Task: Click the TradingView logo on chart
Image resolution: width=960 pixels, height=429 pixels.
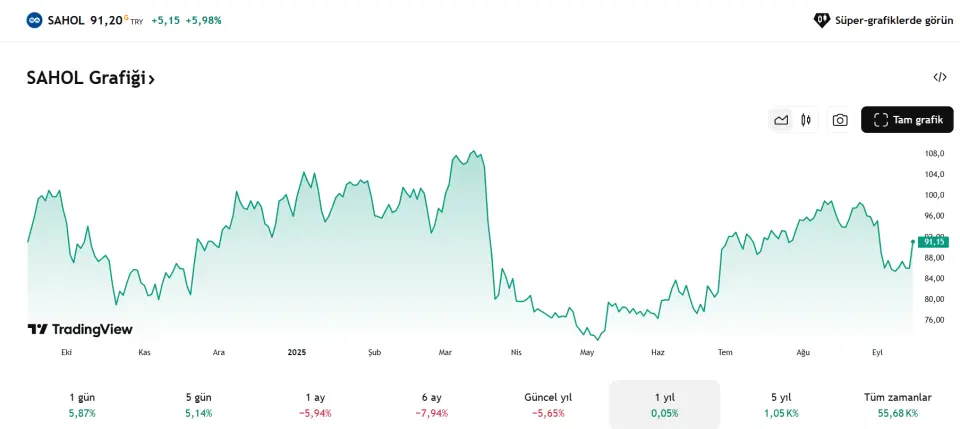Action: 80,329
